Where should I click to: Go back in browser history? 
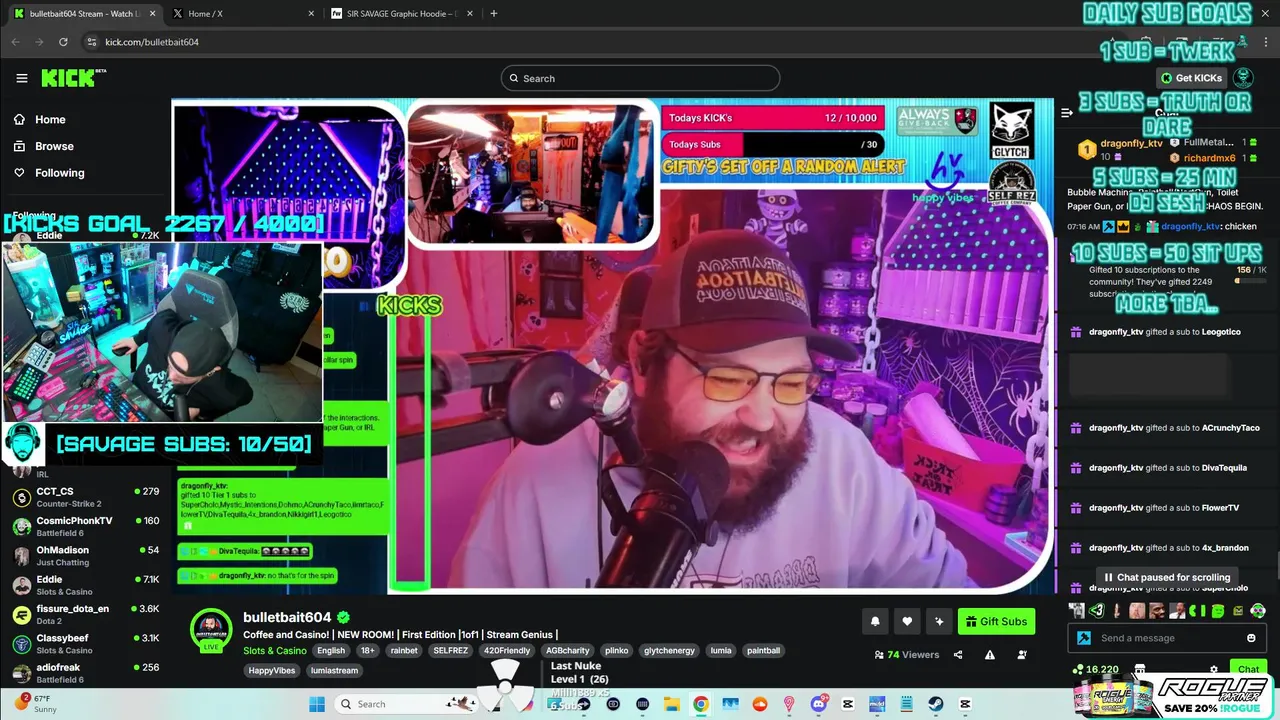pos(15,42)
